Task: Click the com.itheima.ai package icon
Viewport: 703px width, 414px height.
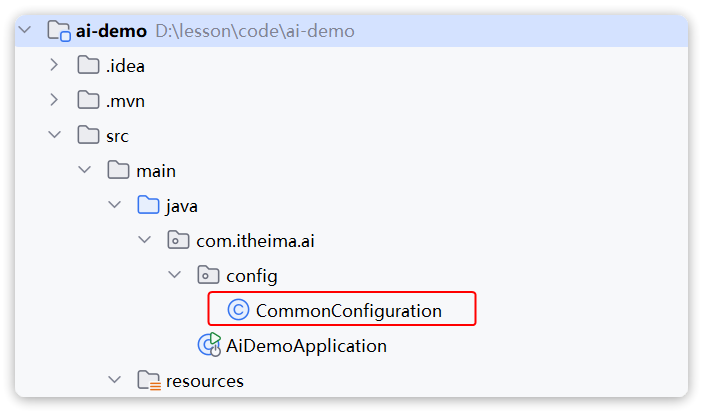Action: point(178,240)
